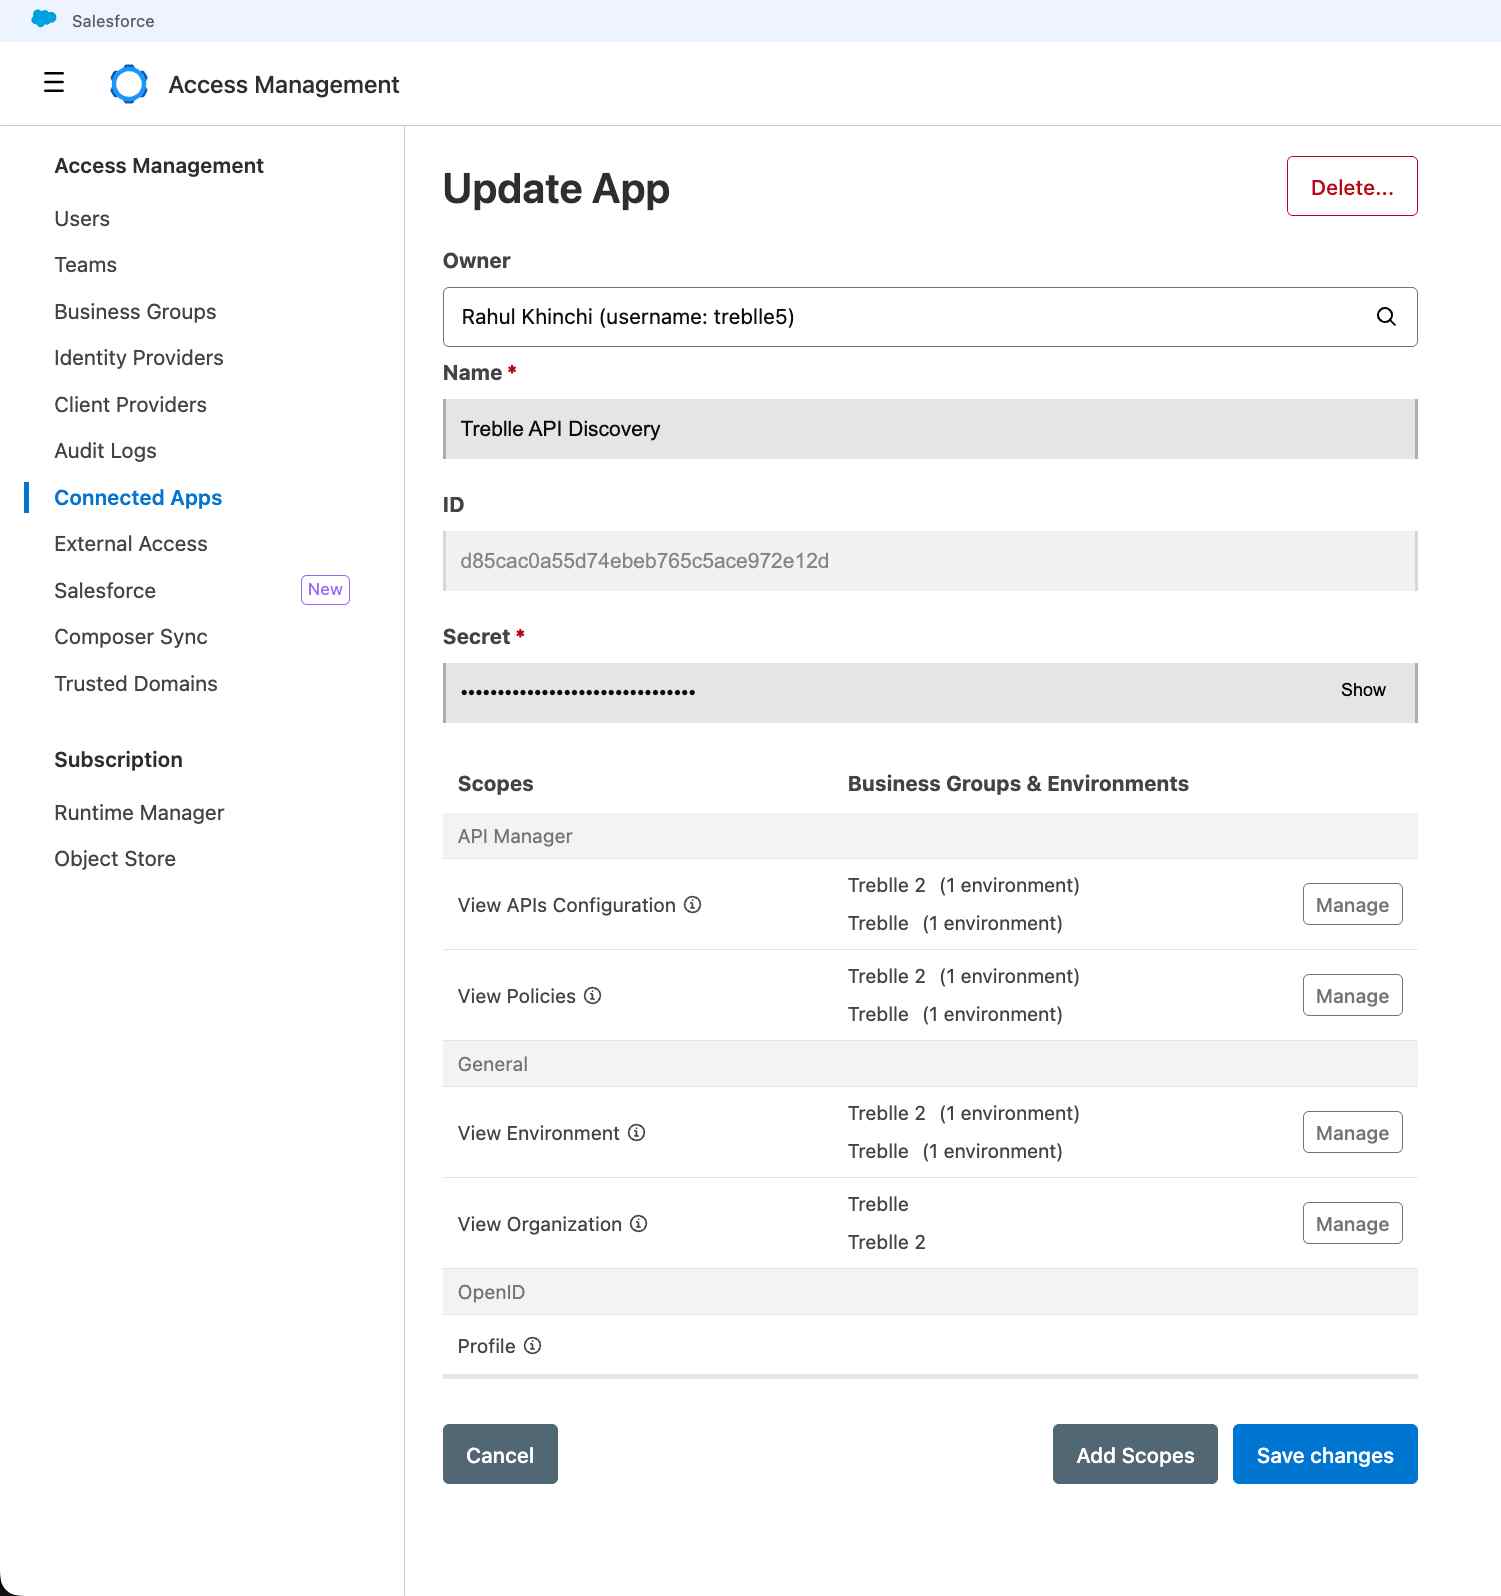
Task: Click info icon beside Profile scope
Action: (x=532, y=1346)
